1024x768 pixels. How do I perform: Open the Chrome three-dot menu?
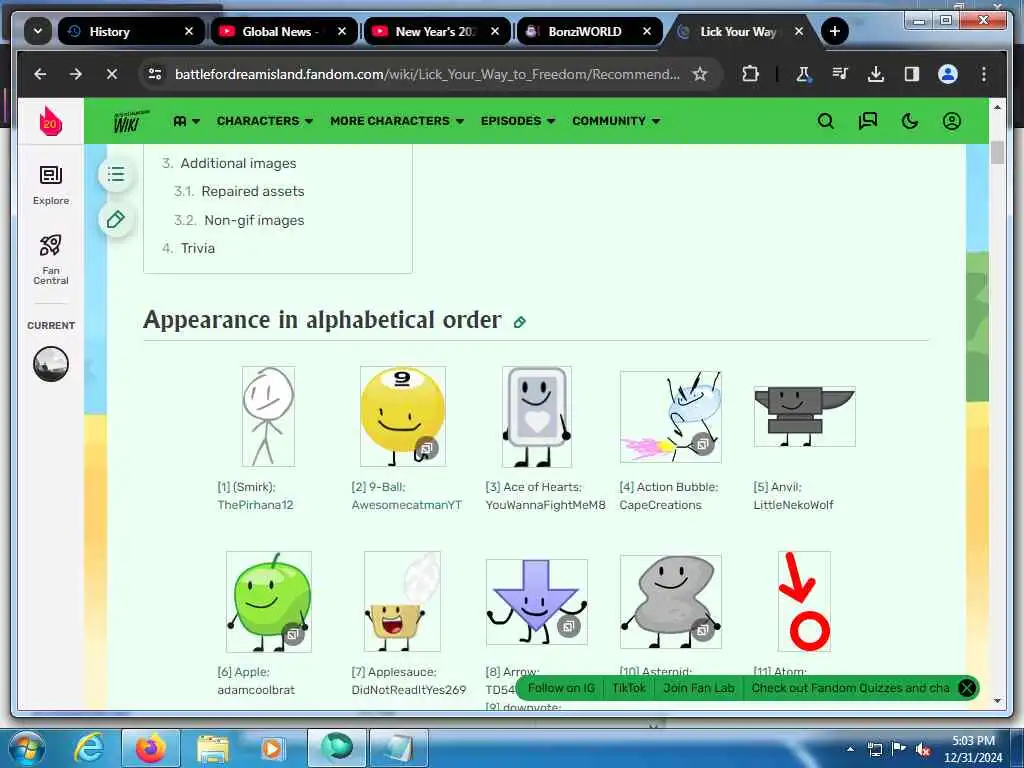(x=984, y=74)
